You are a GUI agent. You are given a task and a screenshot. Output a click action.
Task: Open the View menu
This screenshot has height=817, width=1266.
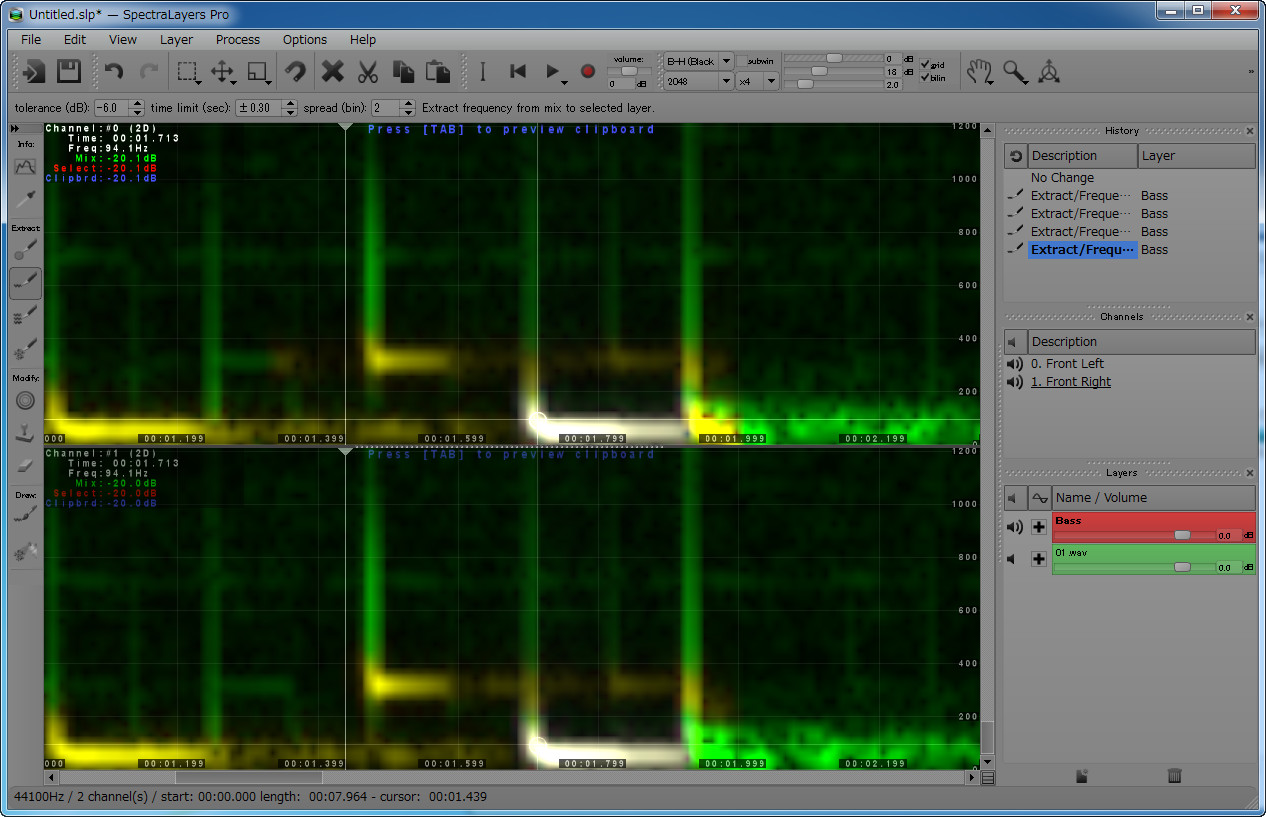[123, 40]
